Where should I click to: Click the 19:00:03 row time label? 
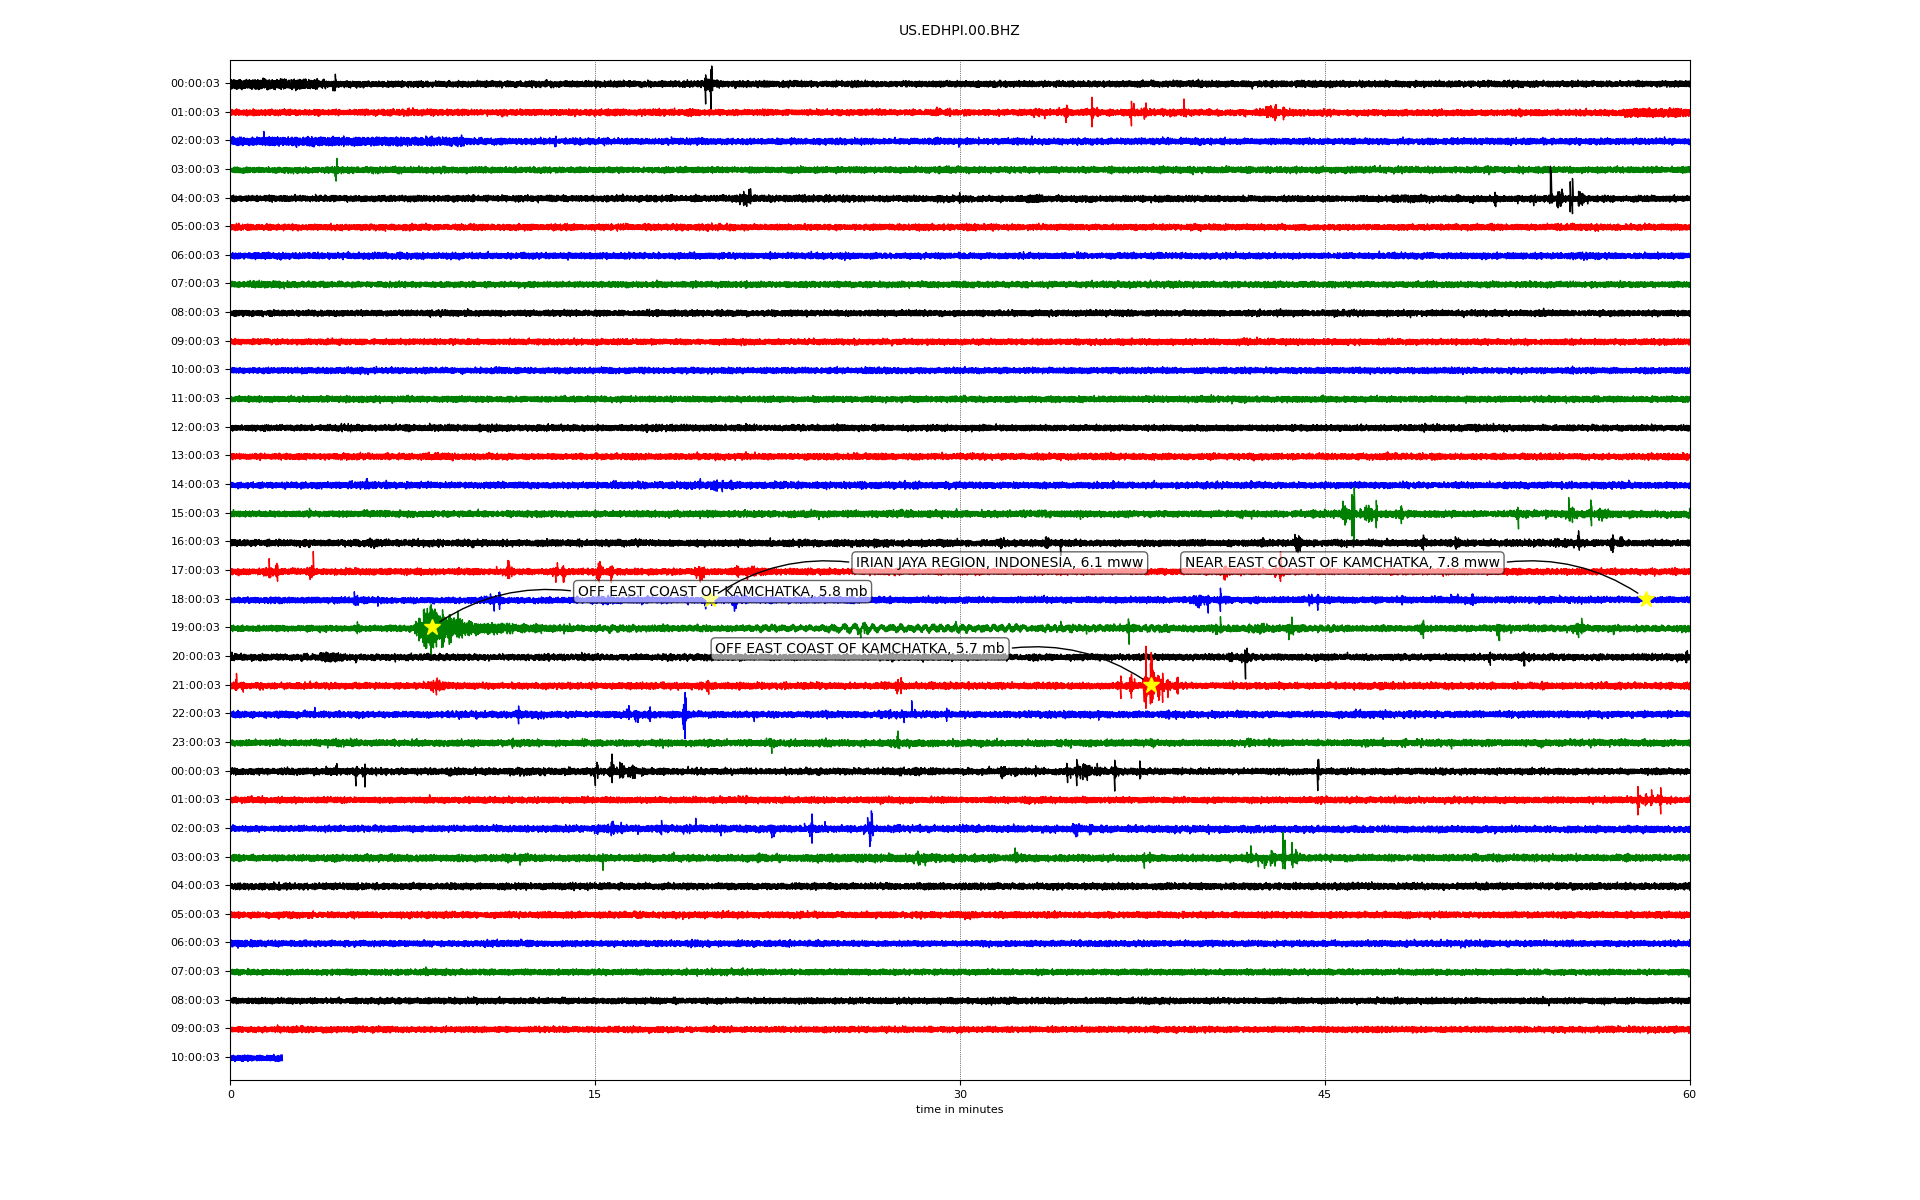coord(195,627)
